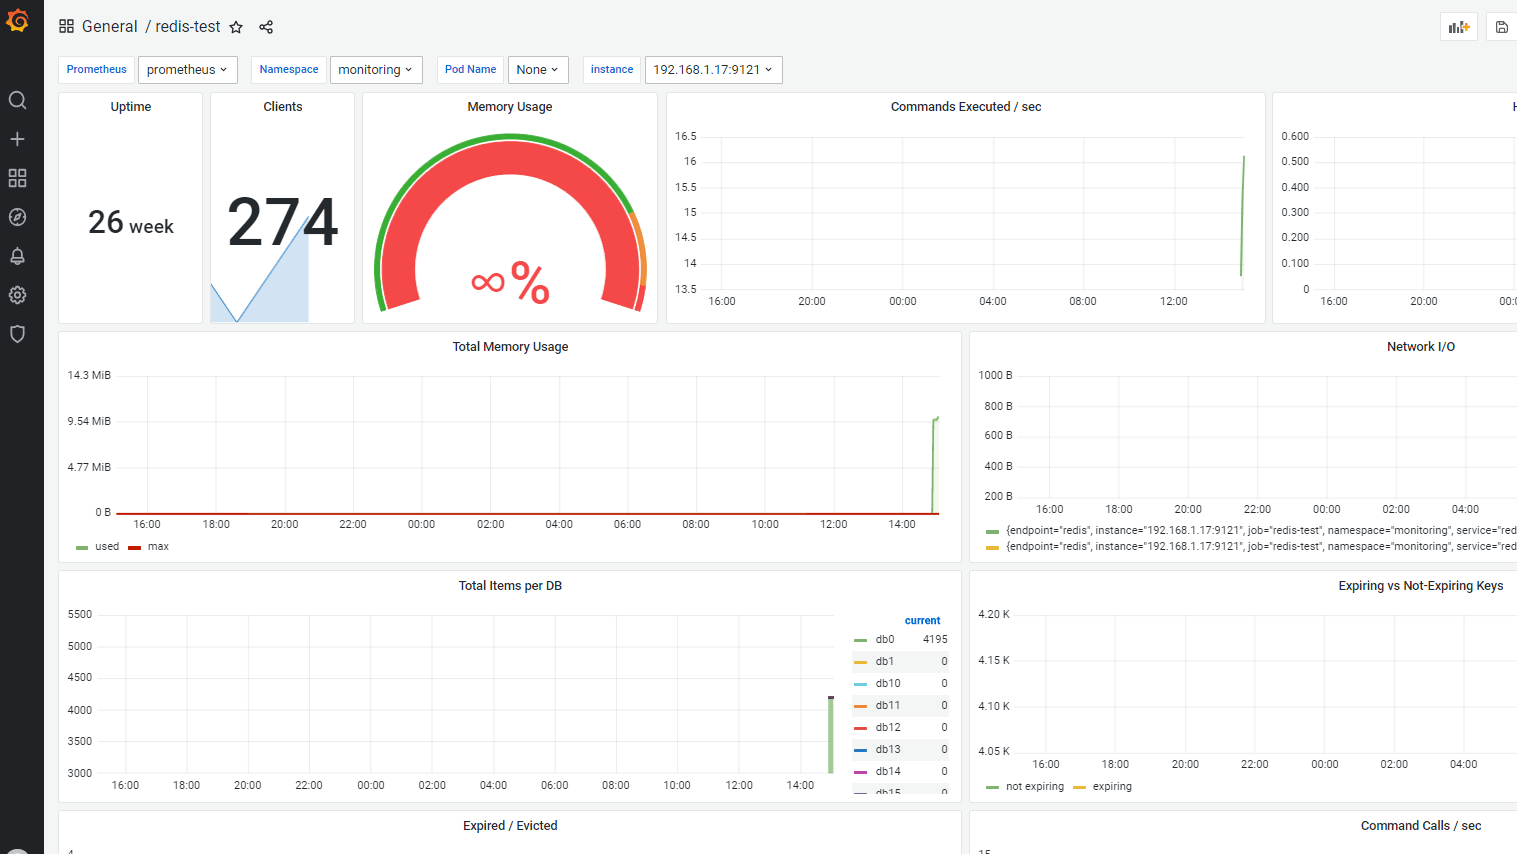Viewport: 1517px width, 854px height.
Task: Click the dashboard grid icon beside General
Action: pos(66,27)
